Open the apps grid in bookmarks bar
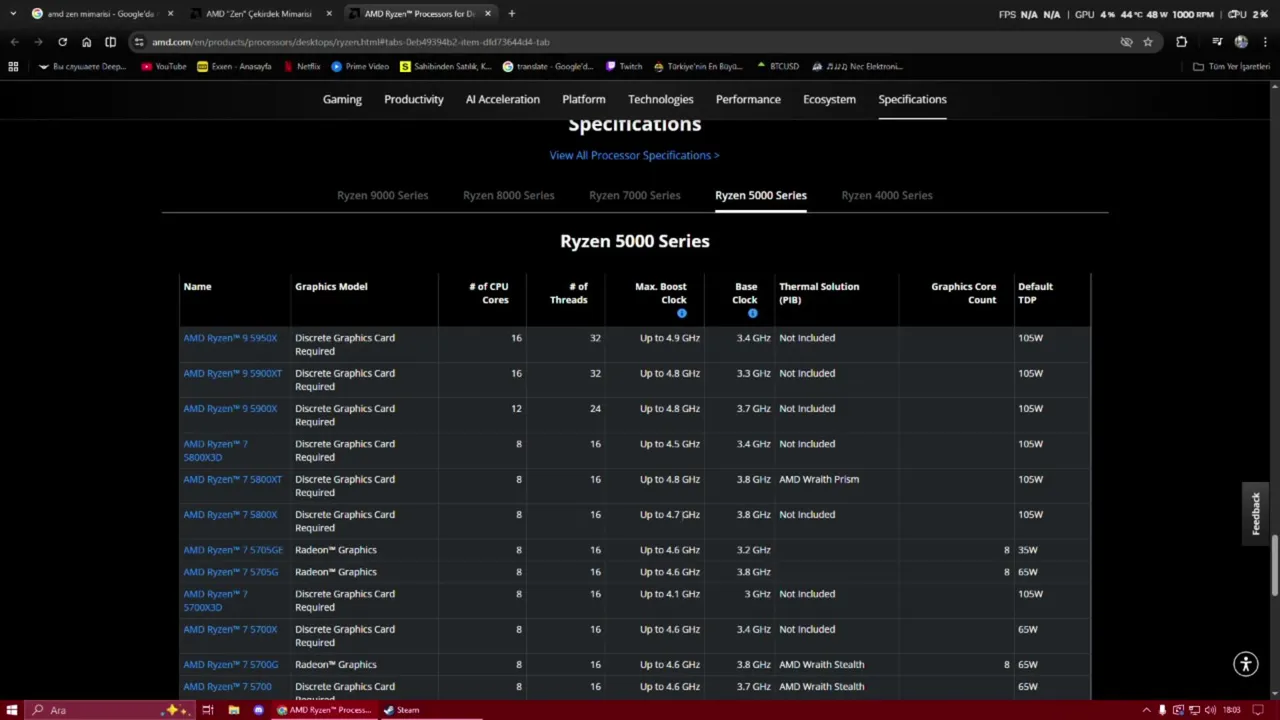This screenshot has height=720, width=1280. (13, 66)
